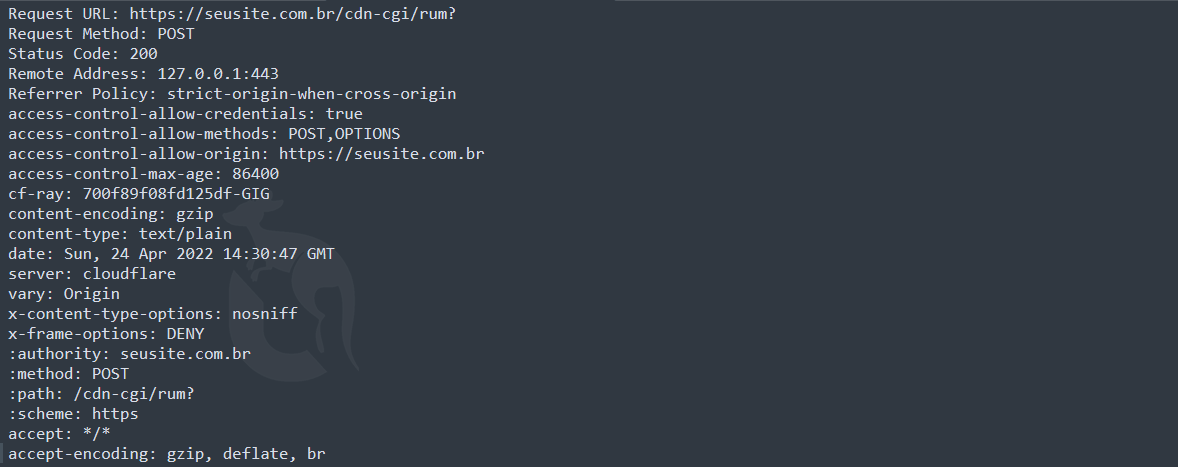Click the :scheme: https line
1178x467 pixels.
(x=73, y=413)
